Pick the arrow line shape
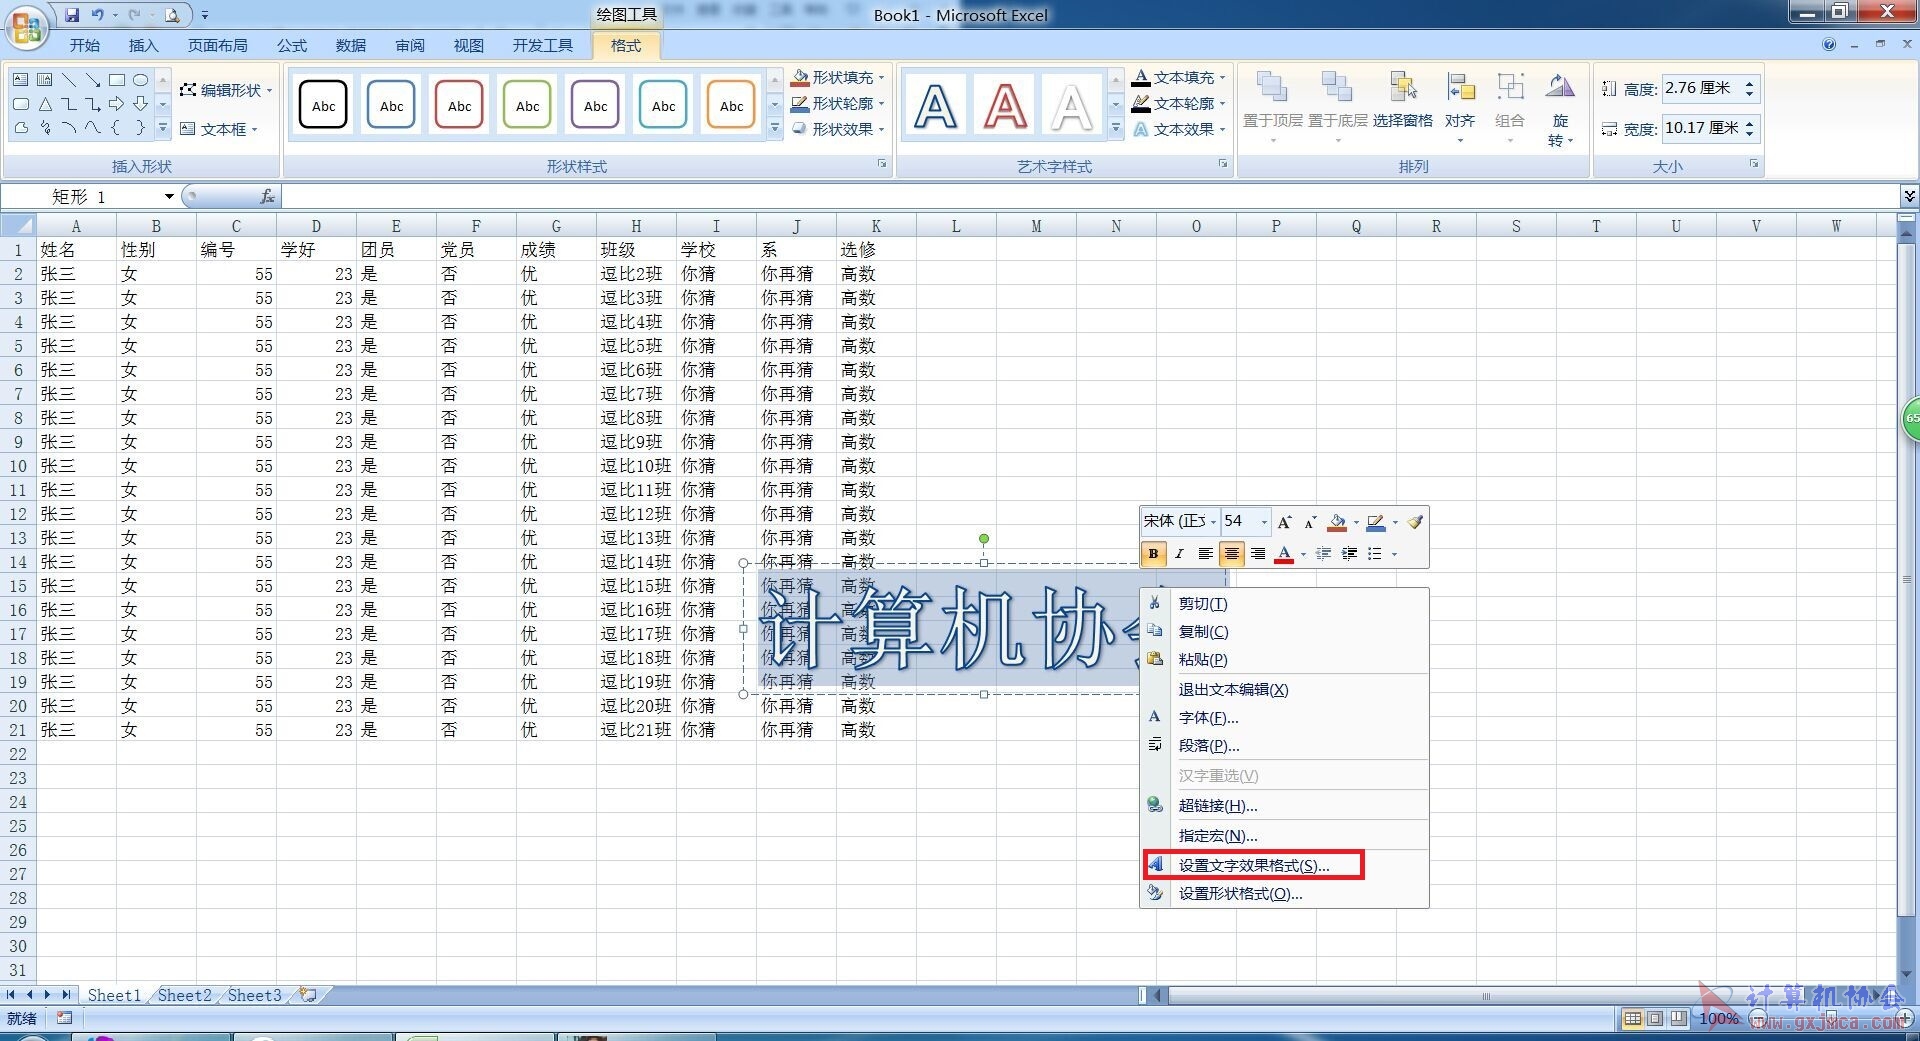 tap(93, 79)
